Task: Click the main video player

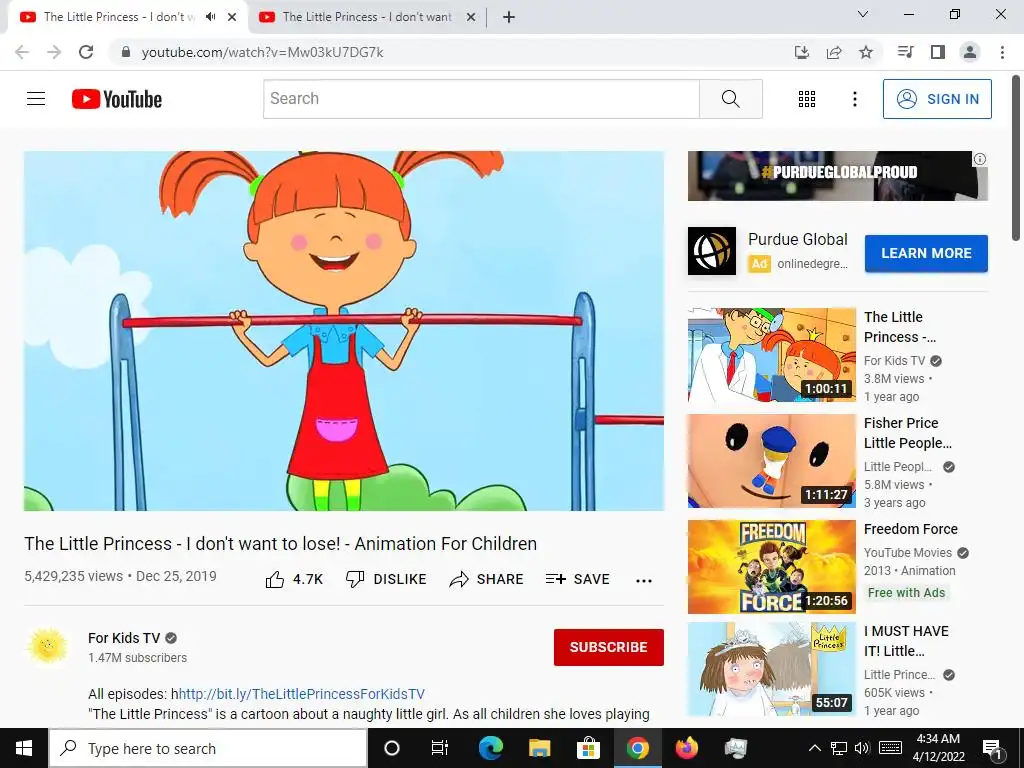Action: click(x=344, y=331)
